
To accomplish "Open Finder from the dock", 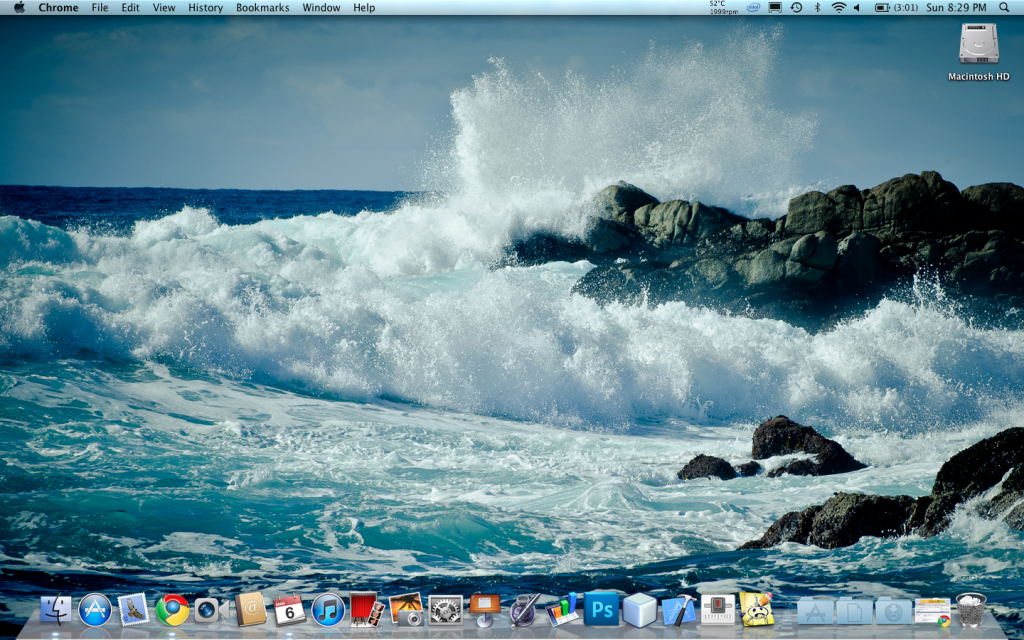I will click(56, 609).
